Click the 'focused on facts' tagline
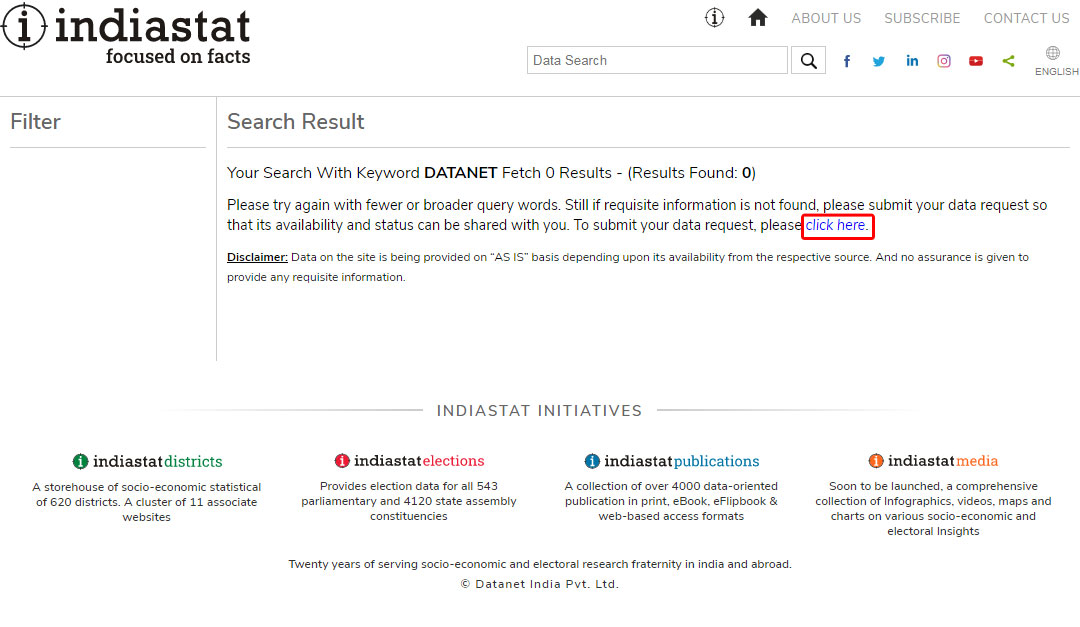Screen dimensions: 1080x627 tap(178, 56)
